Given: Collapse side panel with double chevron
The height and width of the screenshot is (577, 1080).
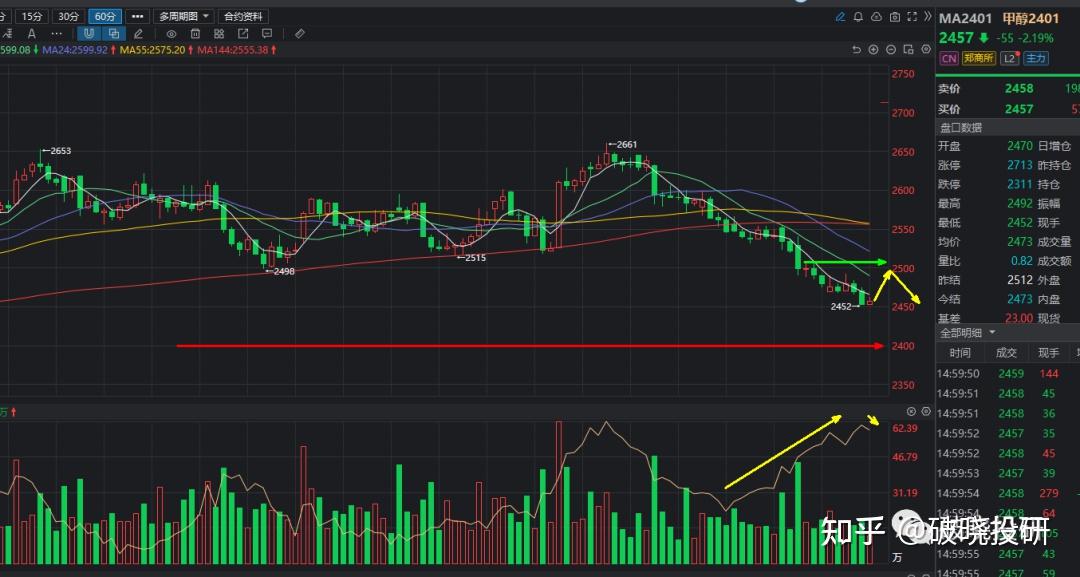Looking at the screenshot, I should coord(928,17).
